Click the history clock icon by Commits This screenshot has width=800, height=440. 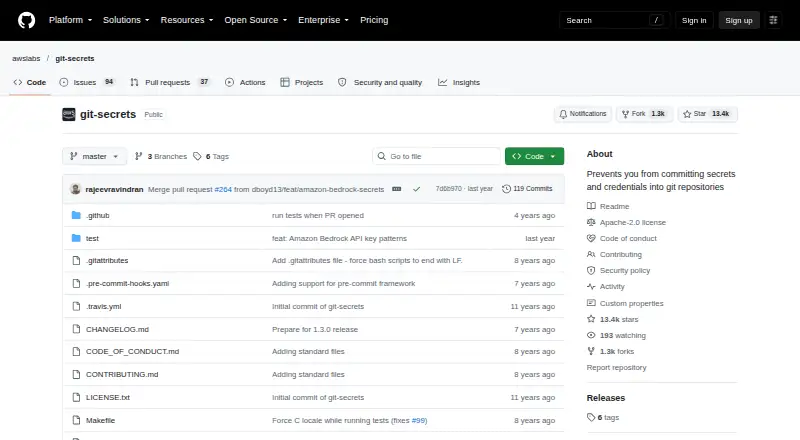click(x=506, y=189)
